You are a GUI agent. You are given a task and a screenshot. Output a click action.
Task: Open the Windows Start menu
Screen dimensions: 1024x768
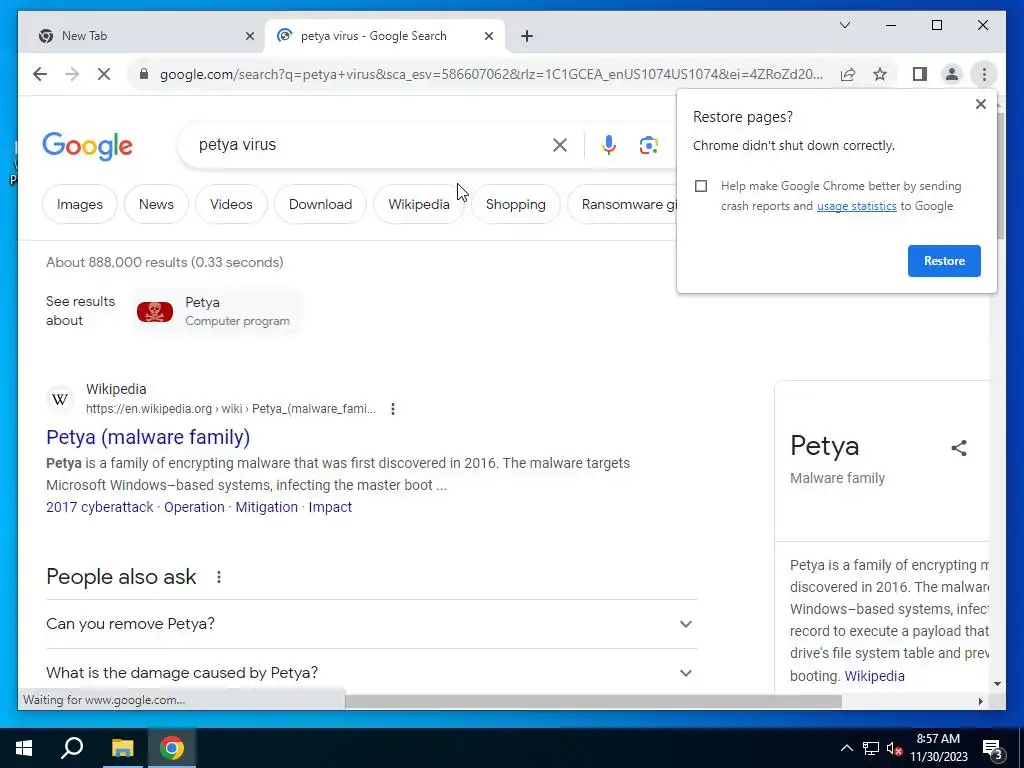(x=24, y=748)
